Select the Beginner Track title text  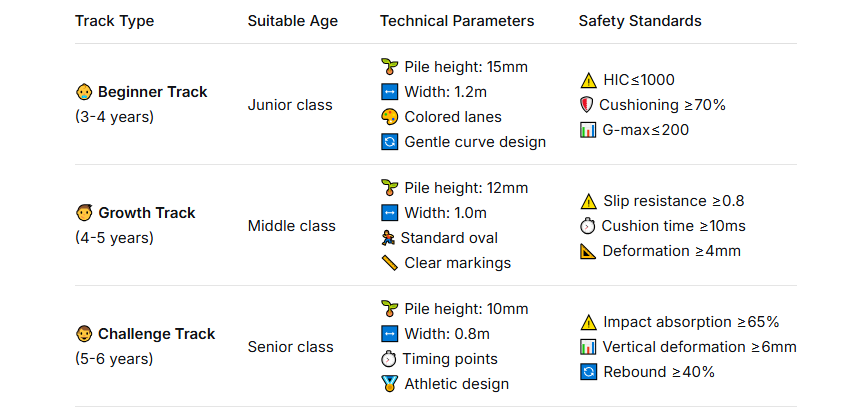click(x=152, y=92)
